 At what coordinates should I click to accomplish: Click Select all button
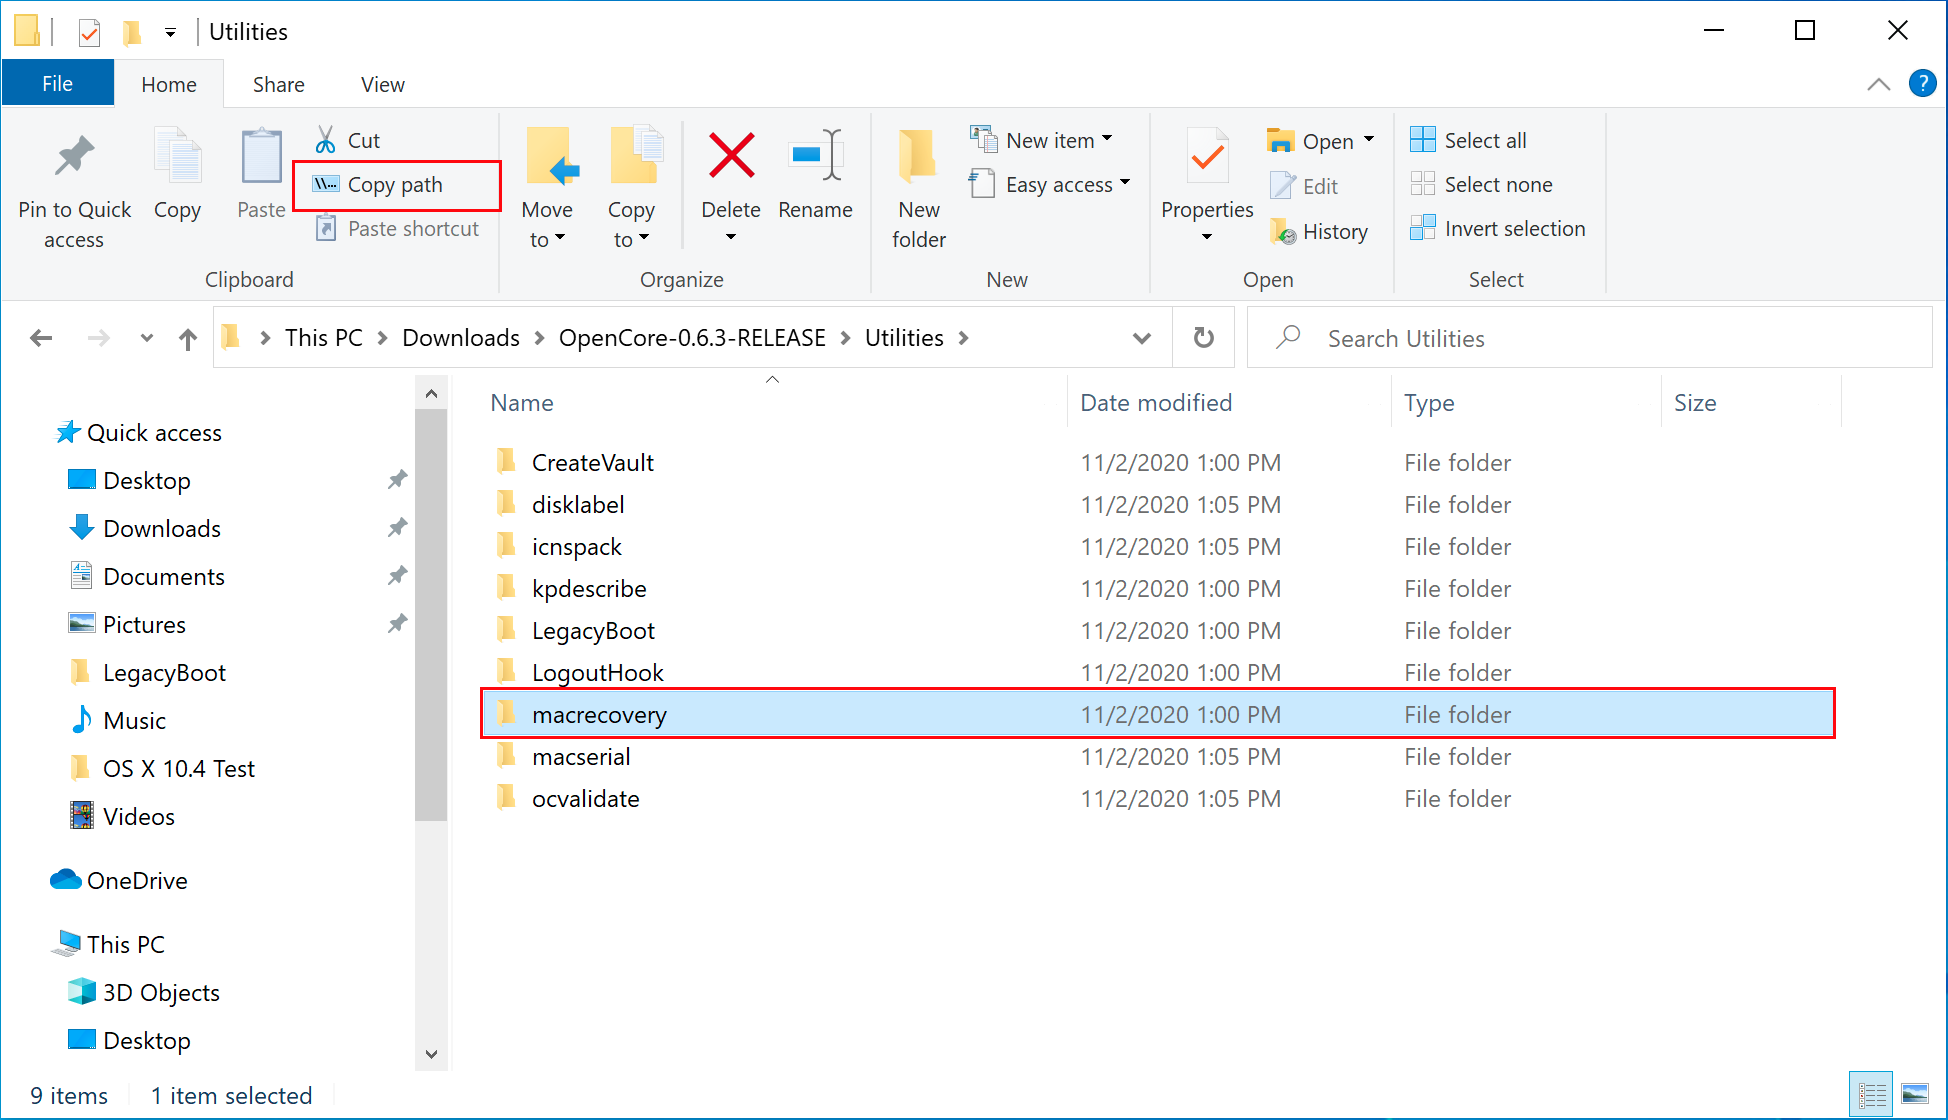[x=1468, y=140]
